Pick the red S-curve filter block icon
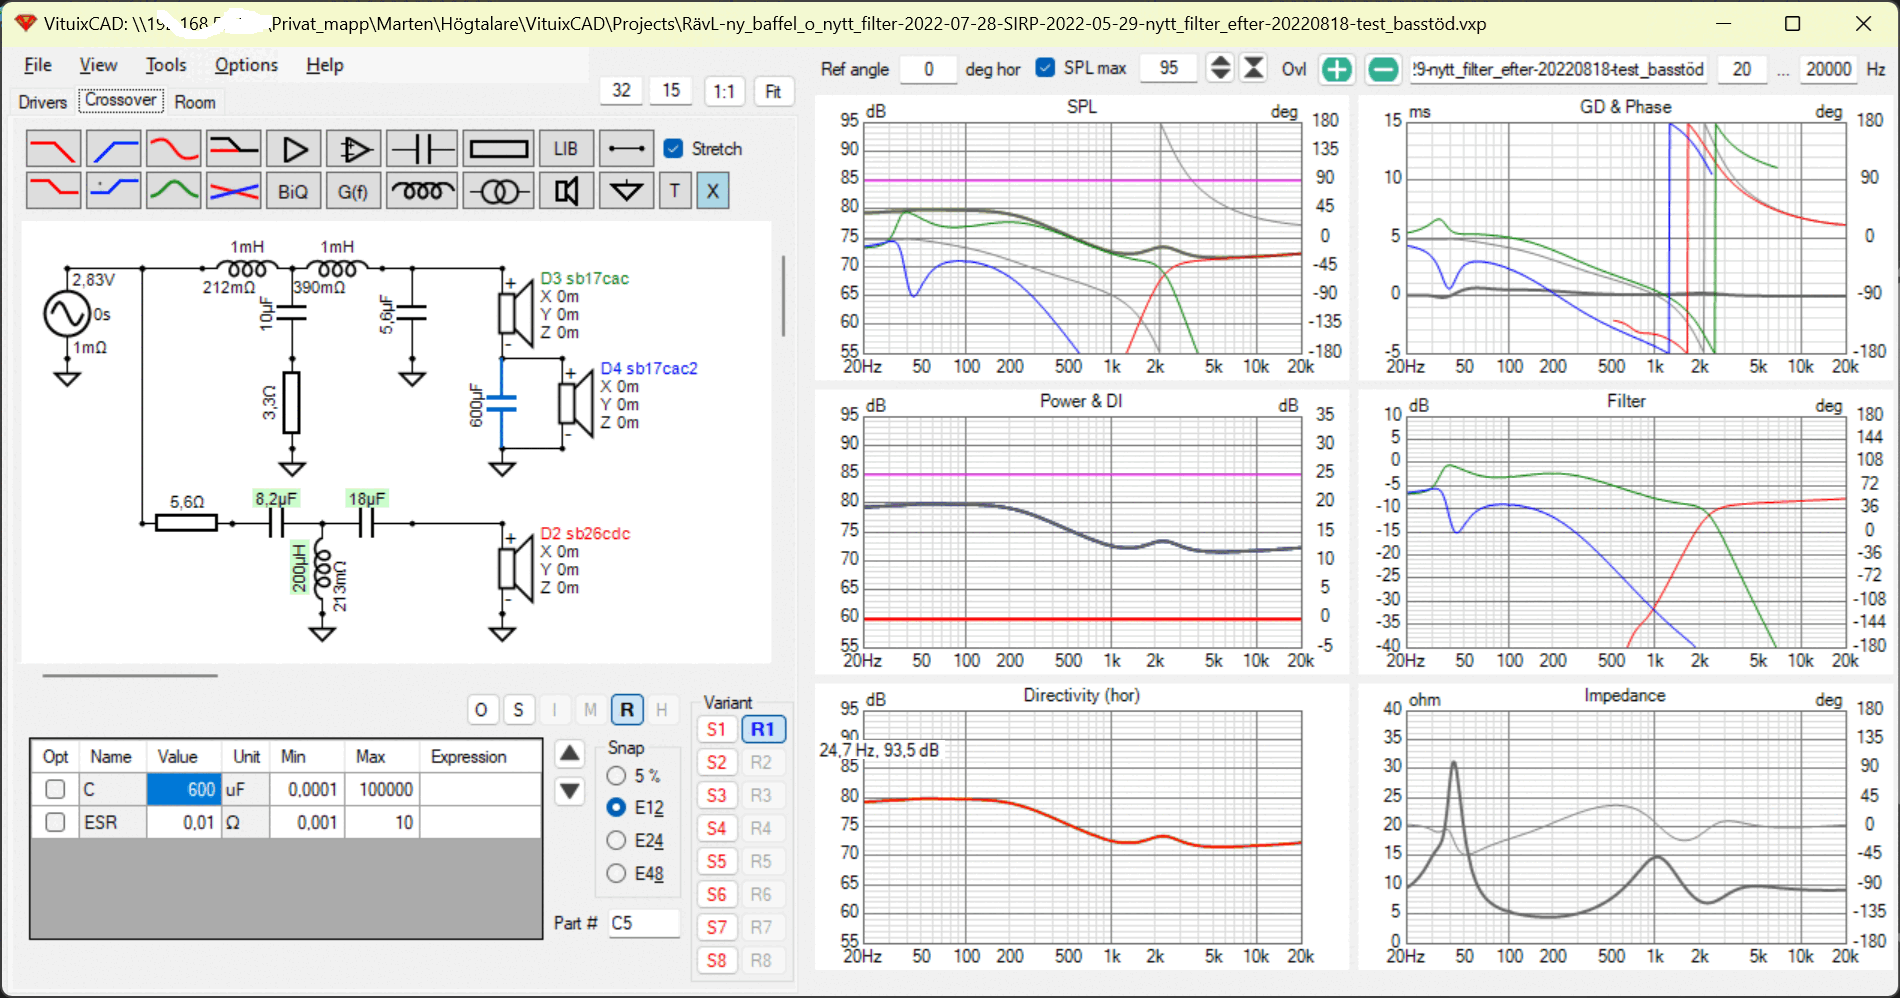The width and height of the screenshot is (1900, 998). point(173,149)
